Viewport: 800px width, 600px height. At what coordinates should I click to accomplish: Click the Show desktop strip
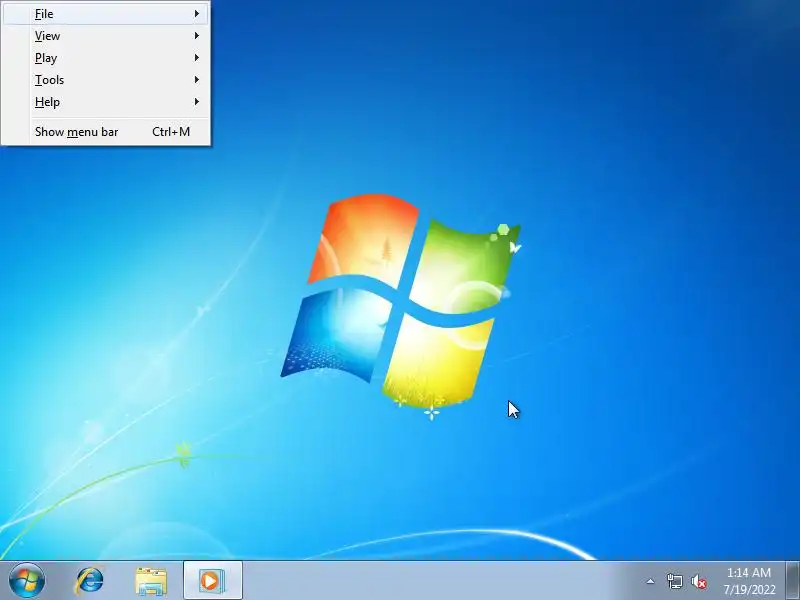[x=793, y=581]
